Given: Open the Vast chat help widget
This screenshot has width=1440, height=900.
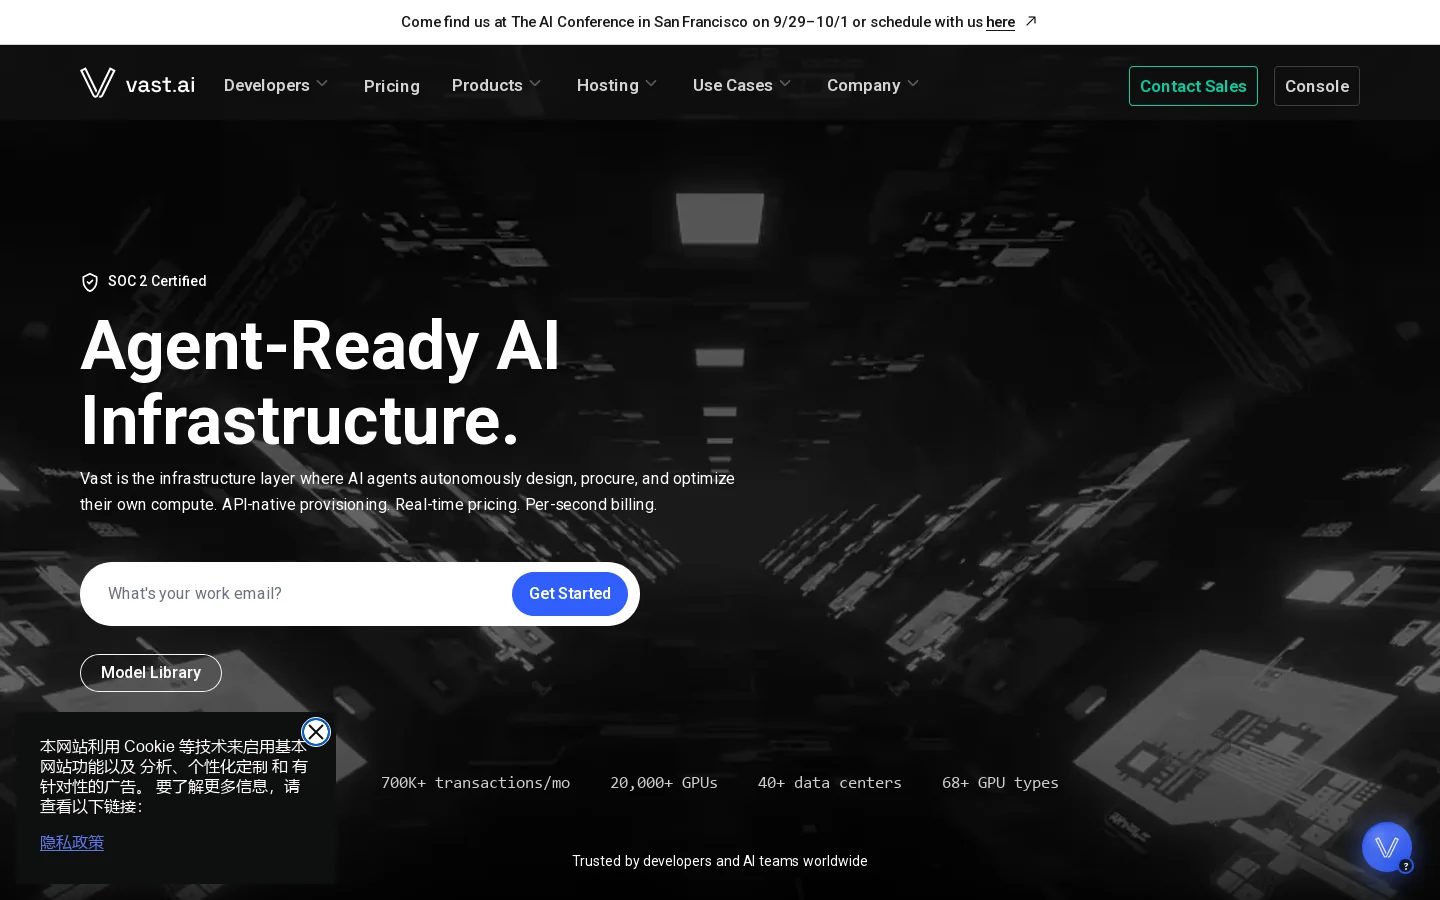Looking at the screenshot, I should coord(1387,847).
